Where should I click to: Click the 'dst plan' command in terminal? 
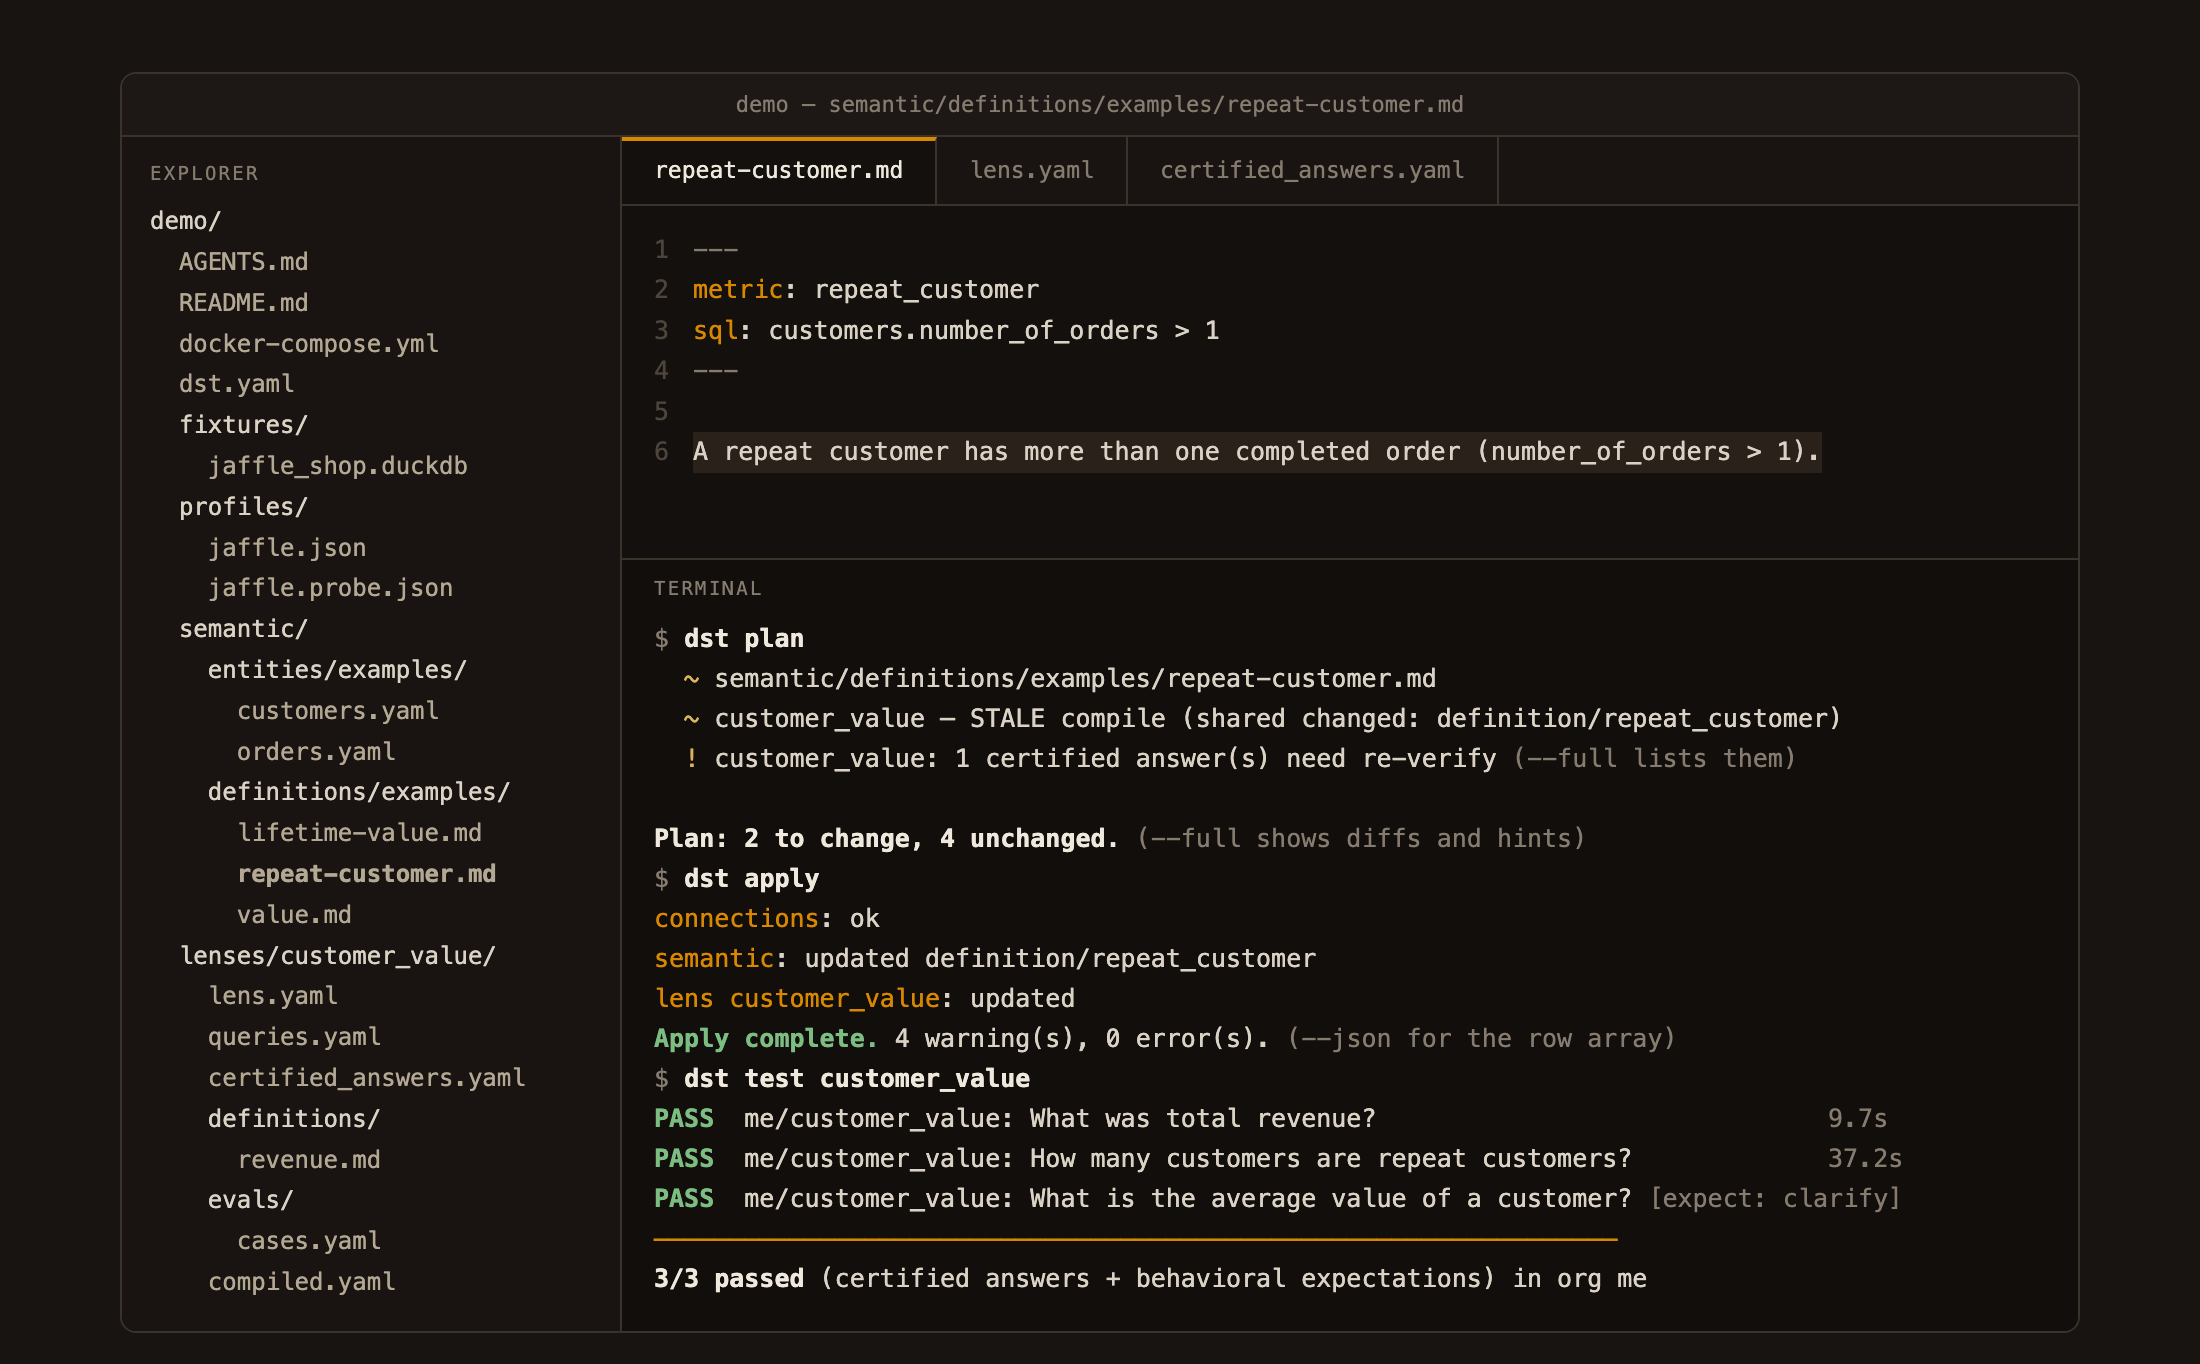point(744,639)
